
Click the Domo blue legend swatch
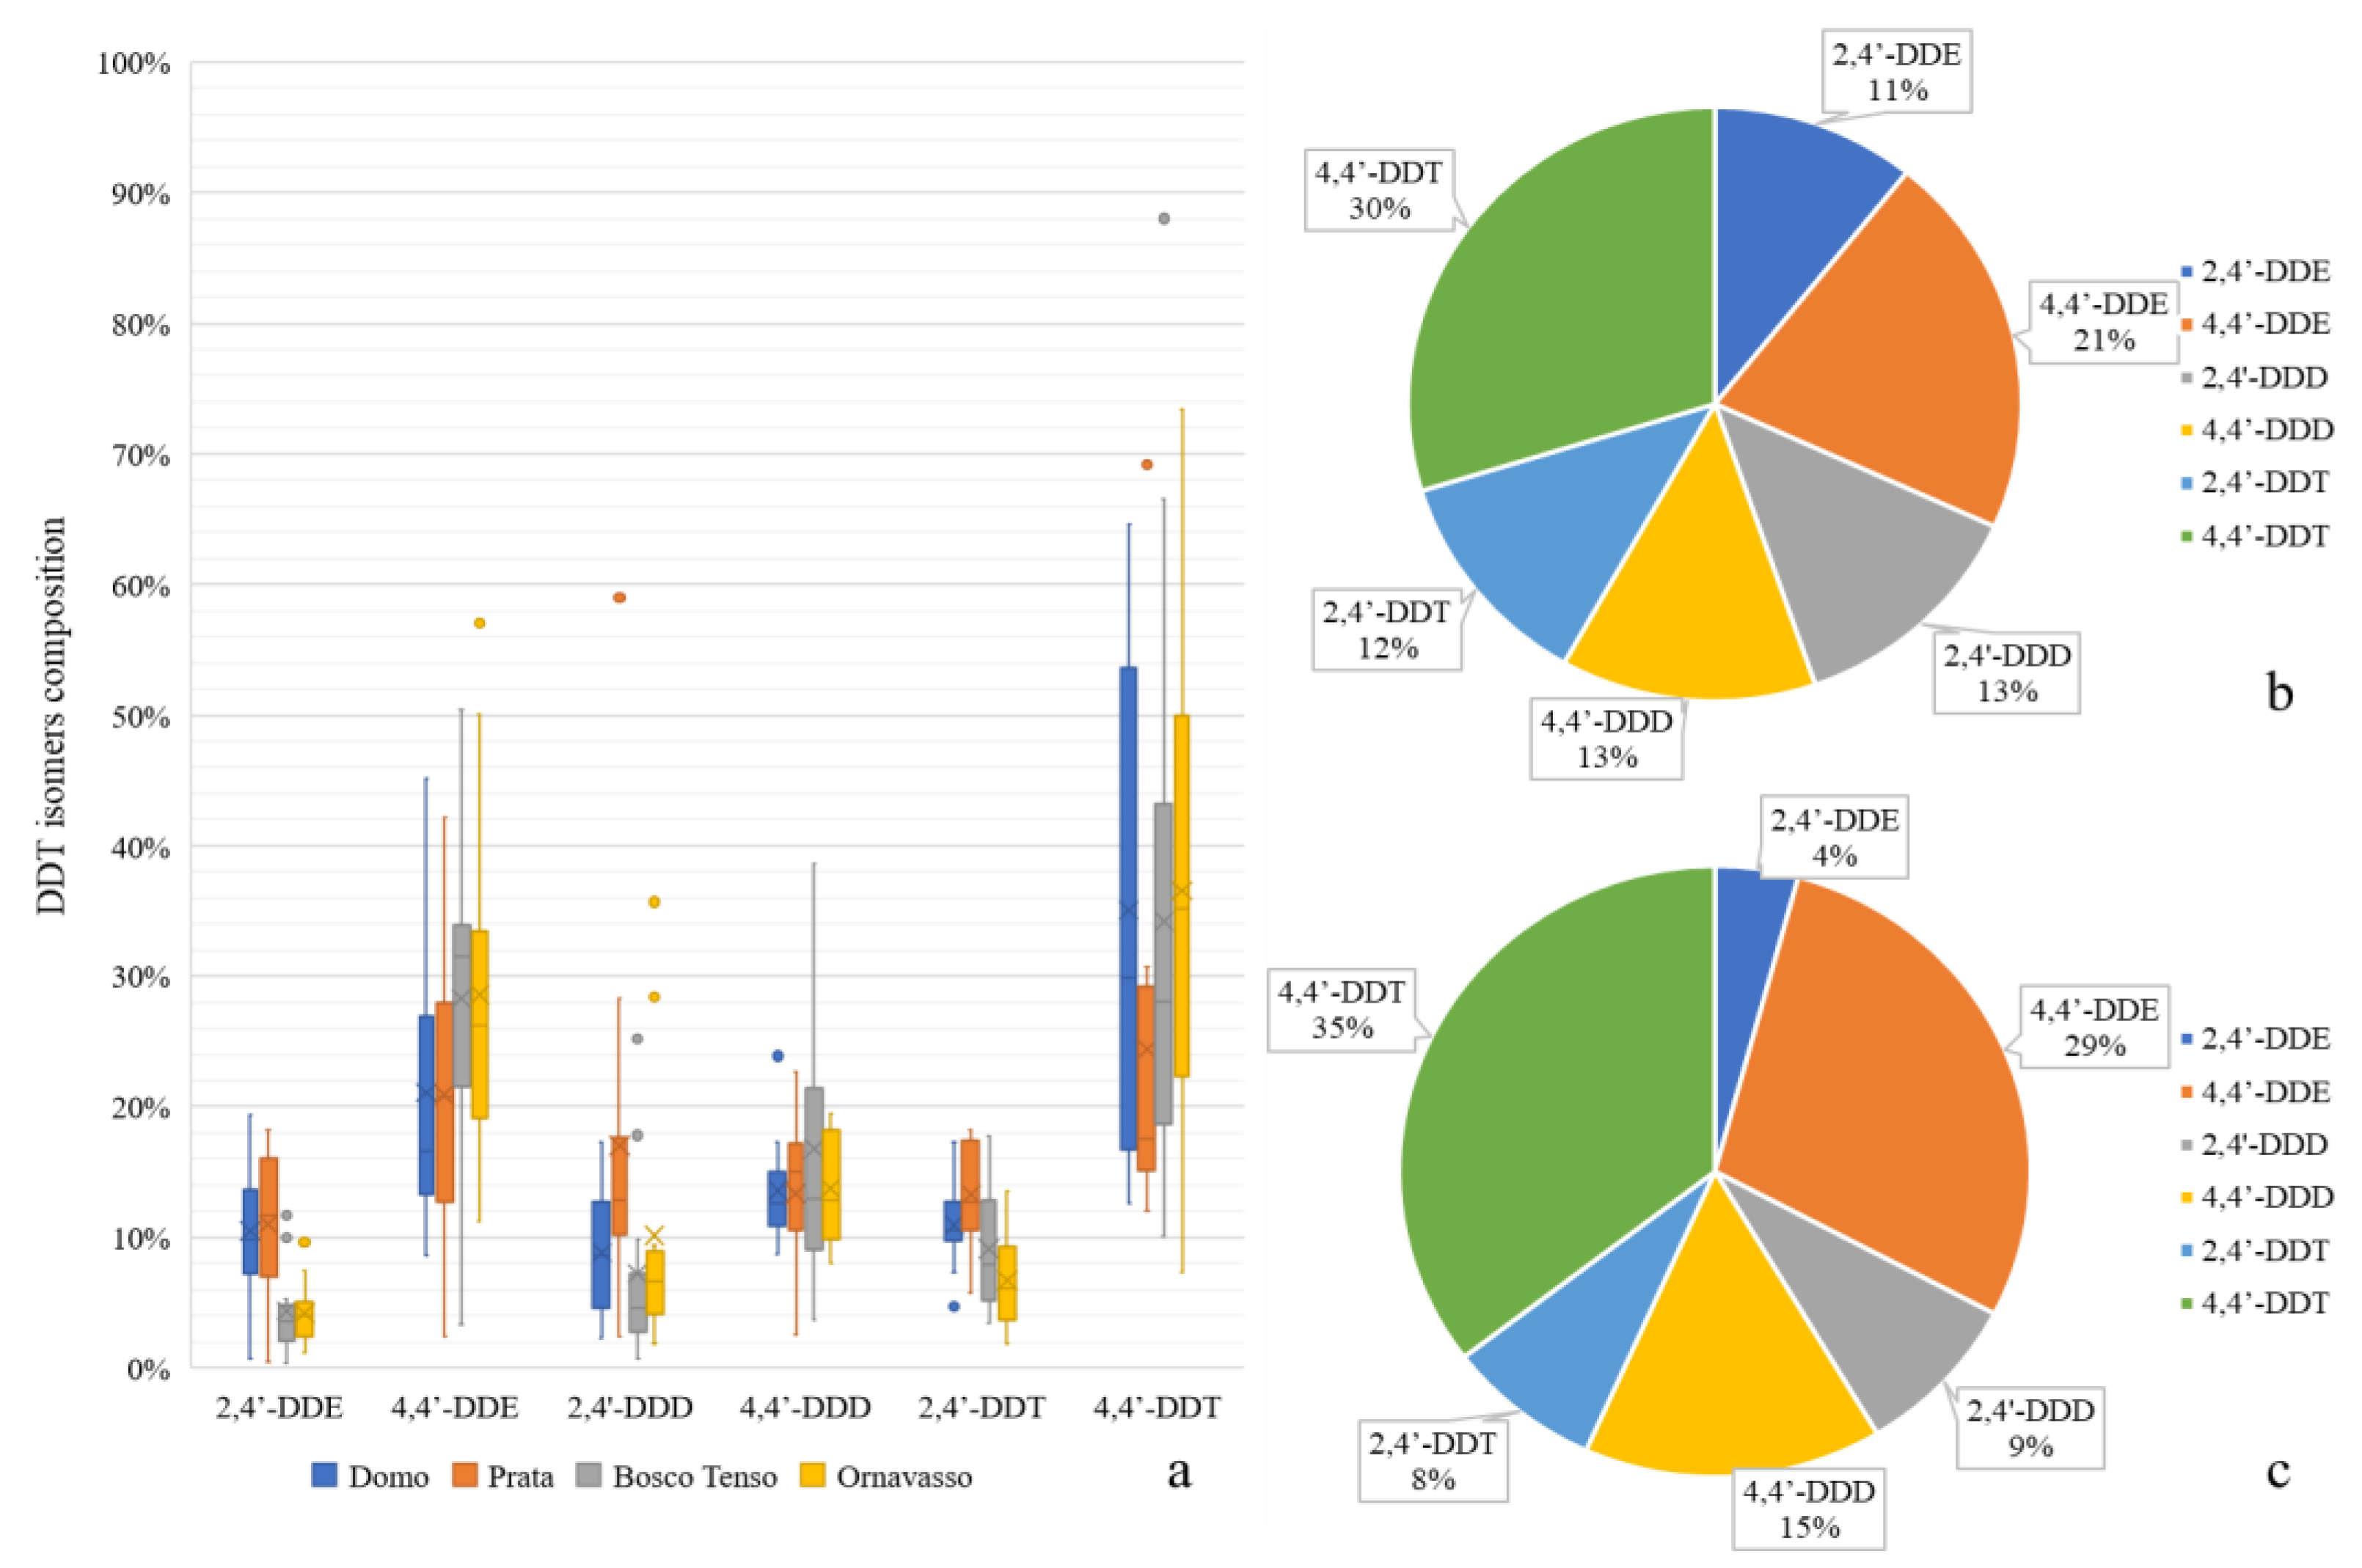pos(324,1475)
